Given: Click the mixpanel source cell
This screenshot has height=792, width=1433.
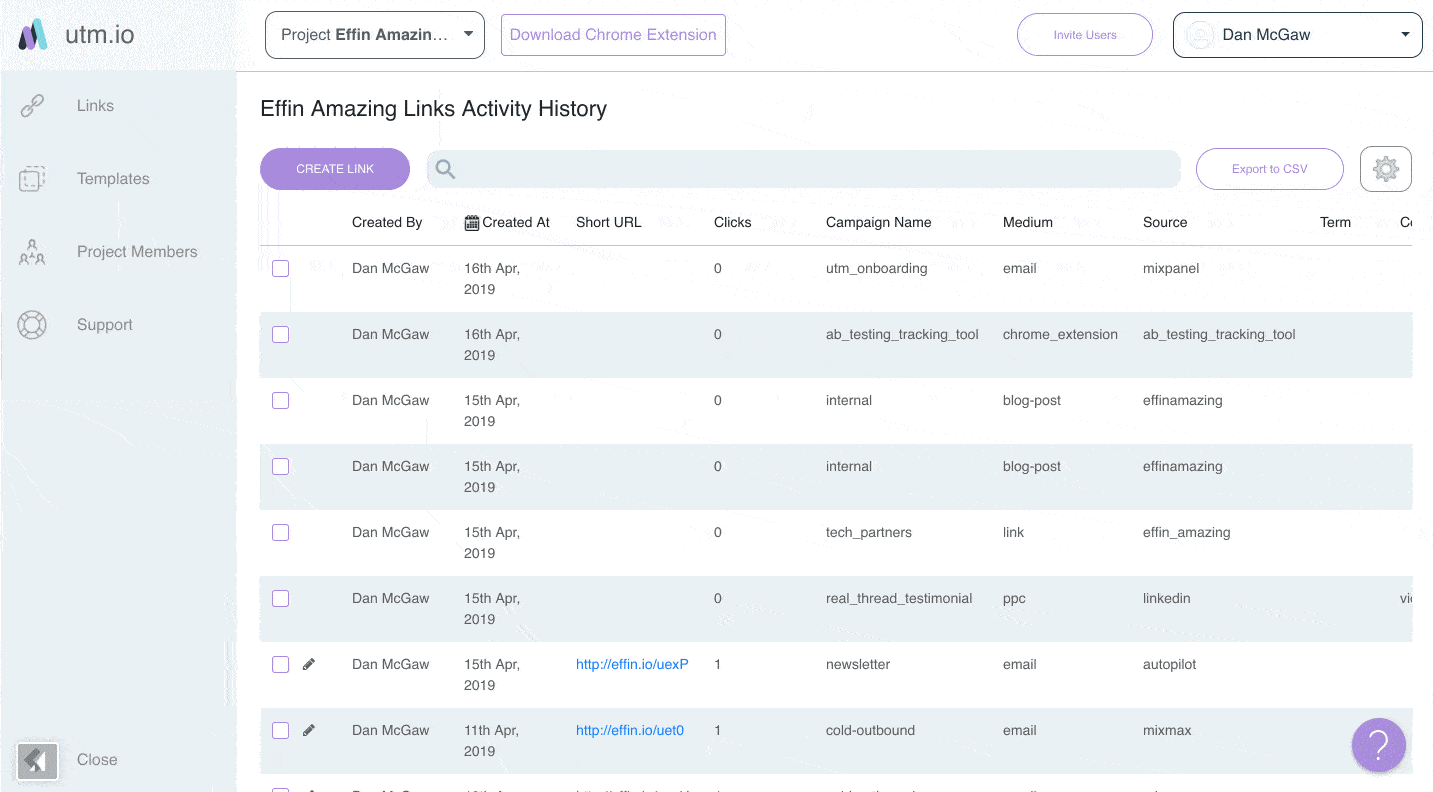Looking at the screenshot, I should point(1172,268).
